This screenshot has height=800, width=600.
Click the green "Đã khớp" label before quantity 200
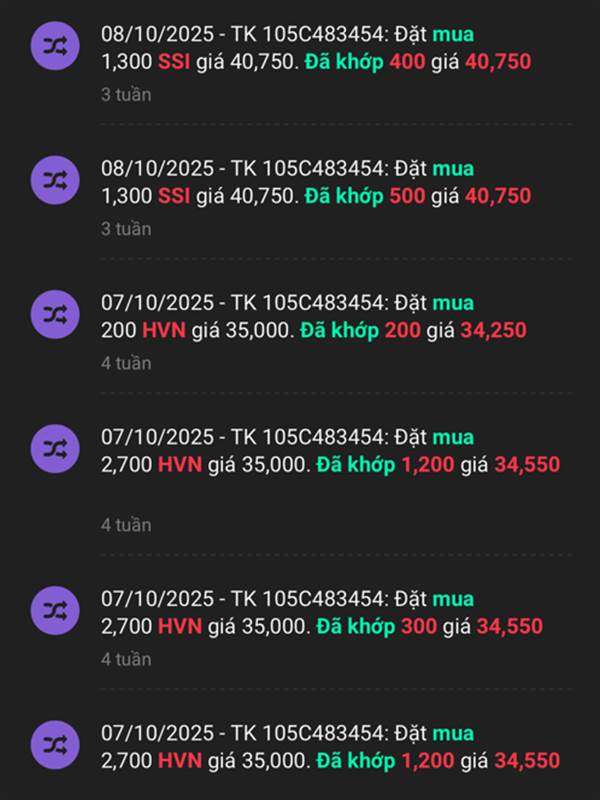[342, 330]
